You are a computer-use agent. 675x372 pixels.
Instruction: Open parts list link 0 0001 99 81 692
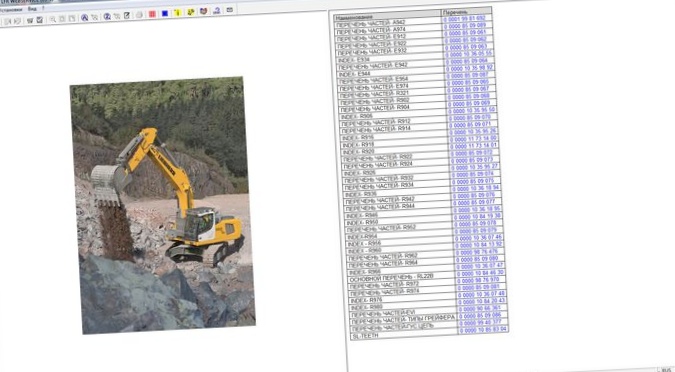click(464, 19)
